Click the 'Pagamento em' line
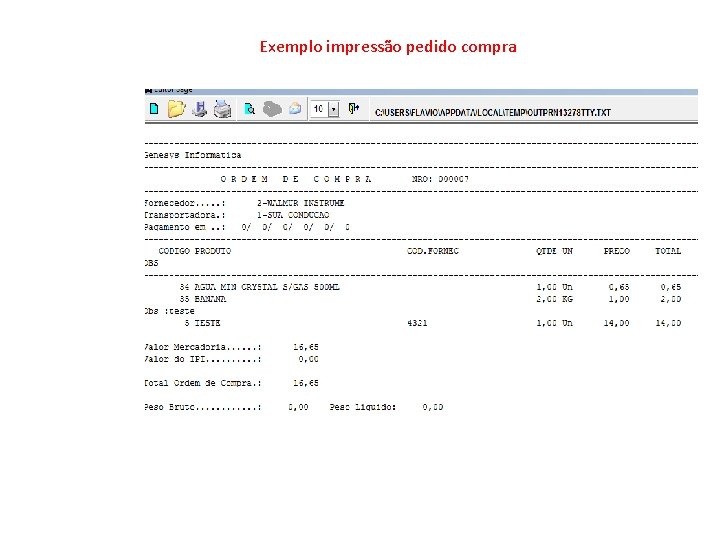 (247, 227)
